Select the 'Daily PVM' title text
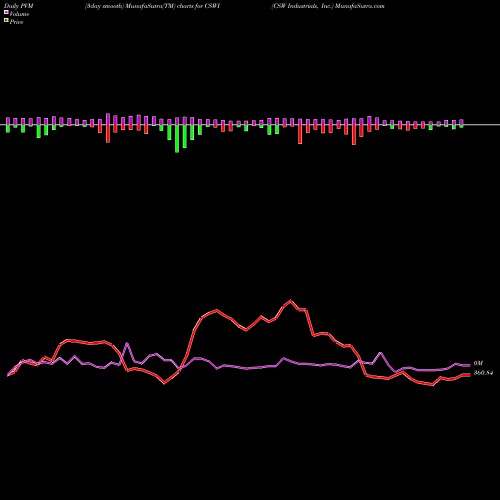Viewport: 500px width, 500px height. [x=20, y=6]
